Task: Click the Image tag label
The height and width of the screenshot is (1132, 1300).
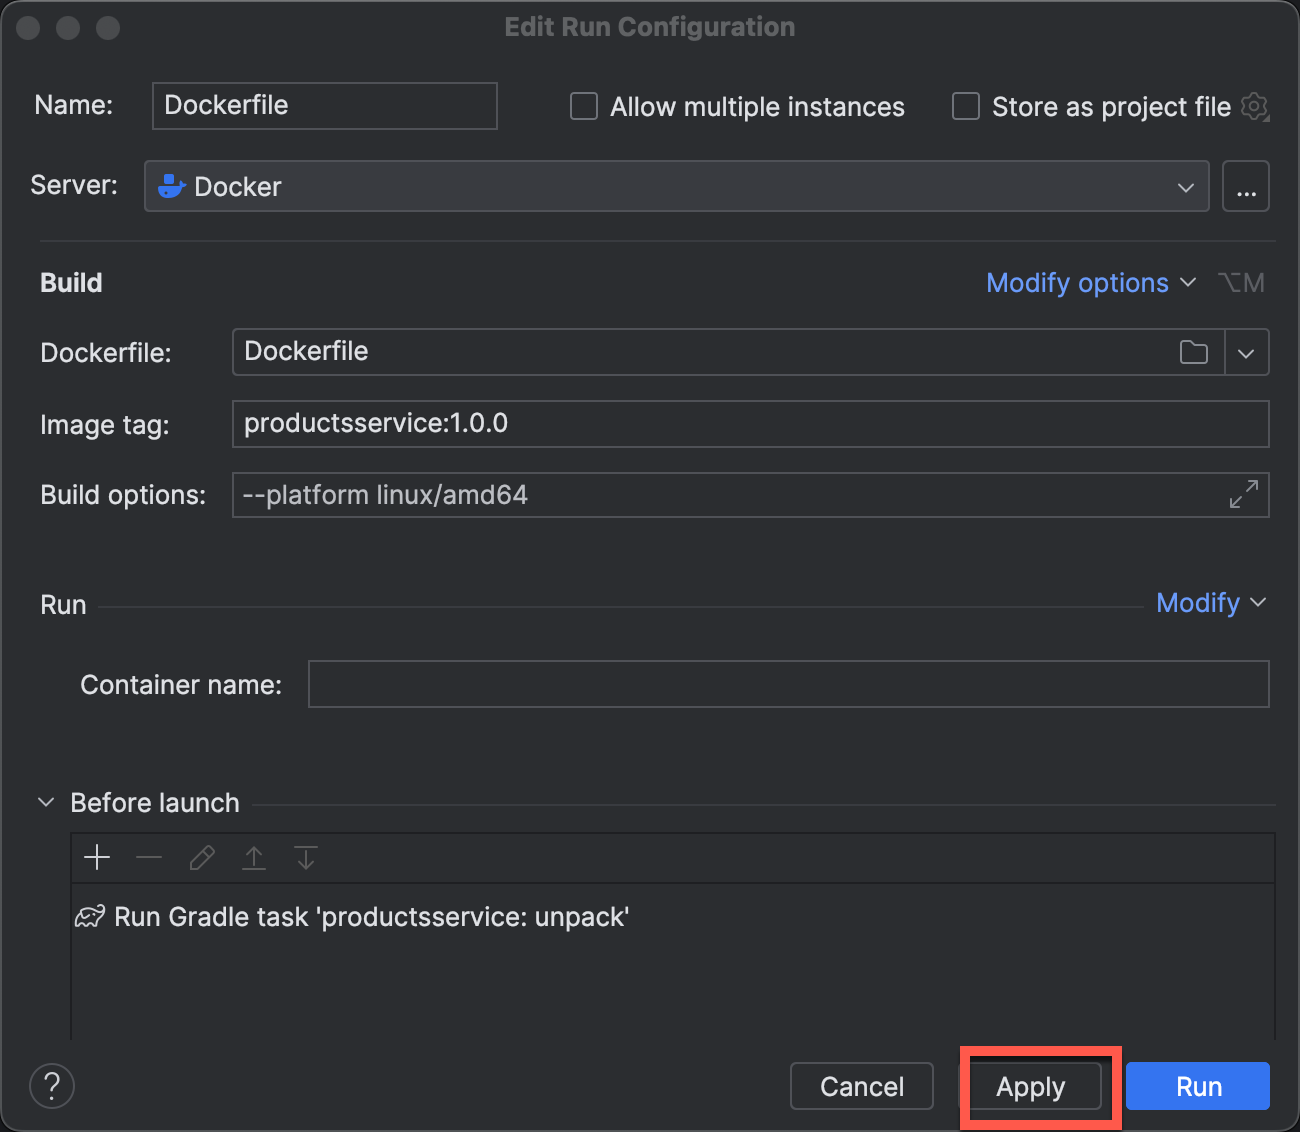Action: tap(105, 425)
